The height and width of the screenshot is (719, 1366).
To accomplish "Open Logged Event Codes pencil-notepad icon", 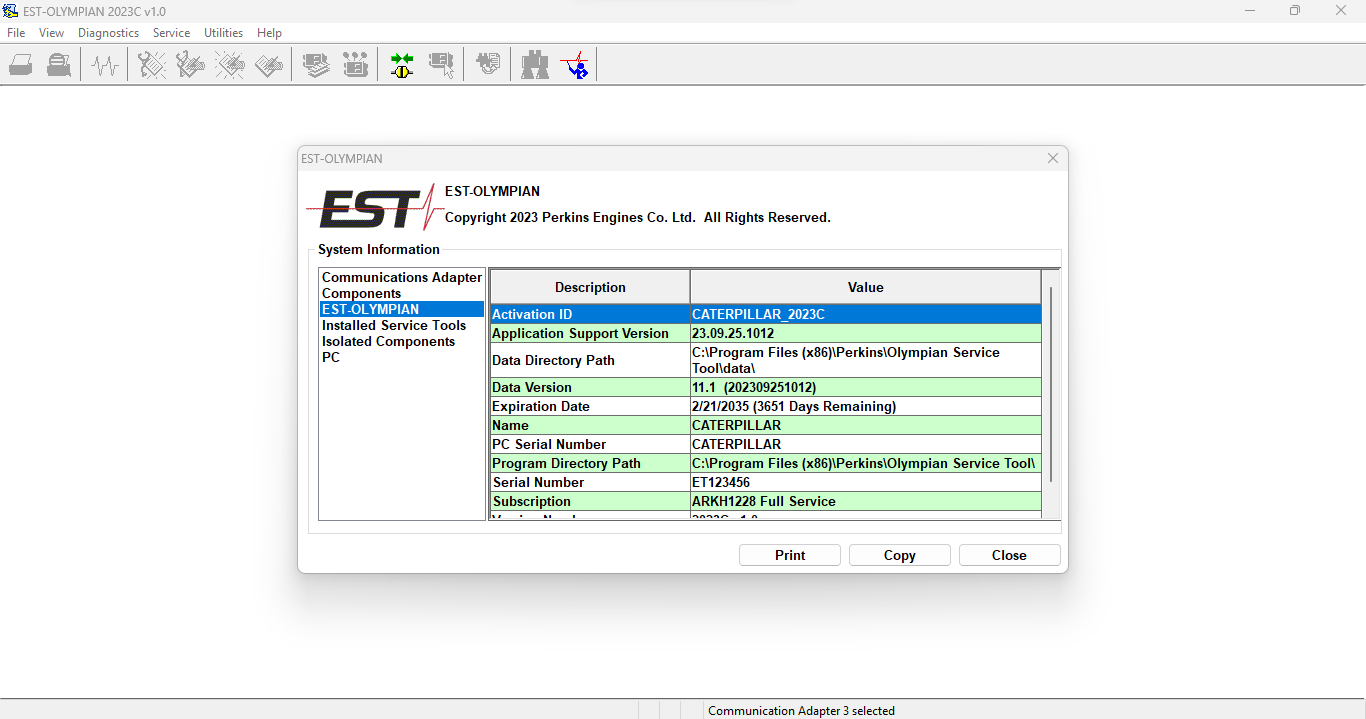I will click(x=269, y=66).
